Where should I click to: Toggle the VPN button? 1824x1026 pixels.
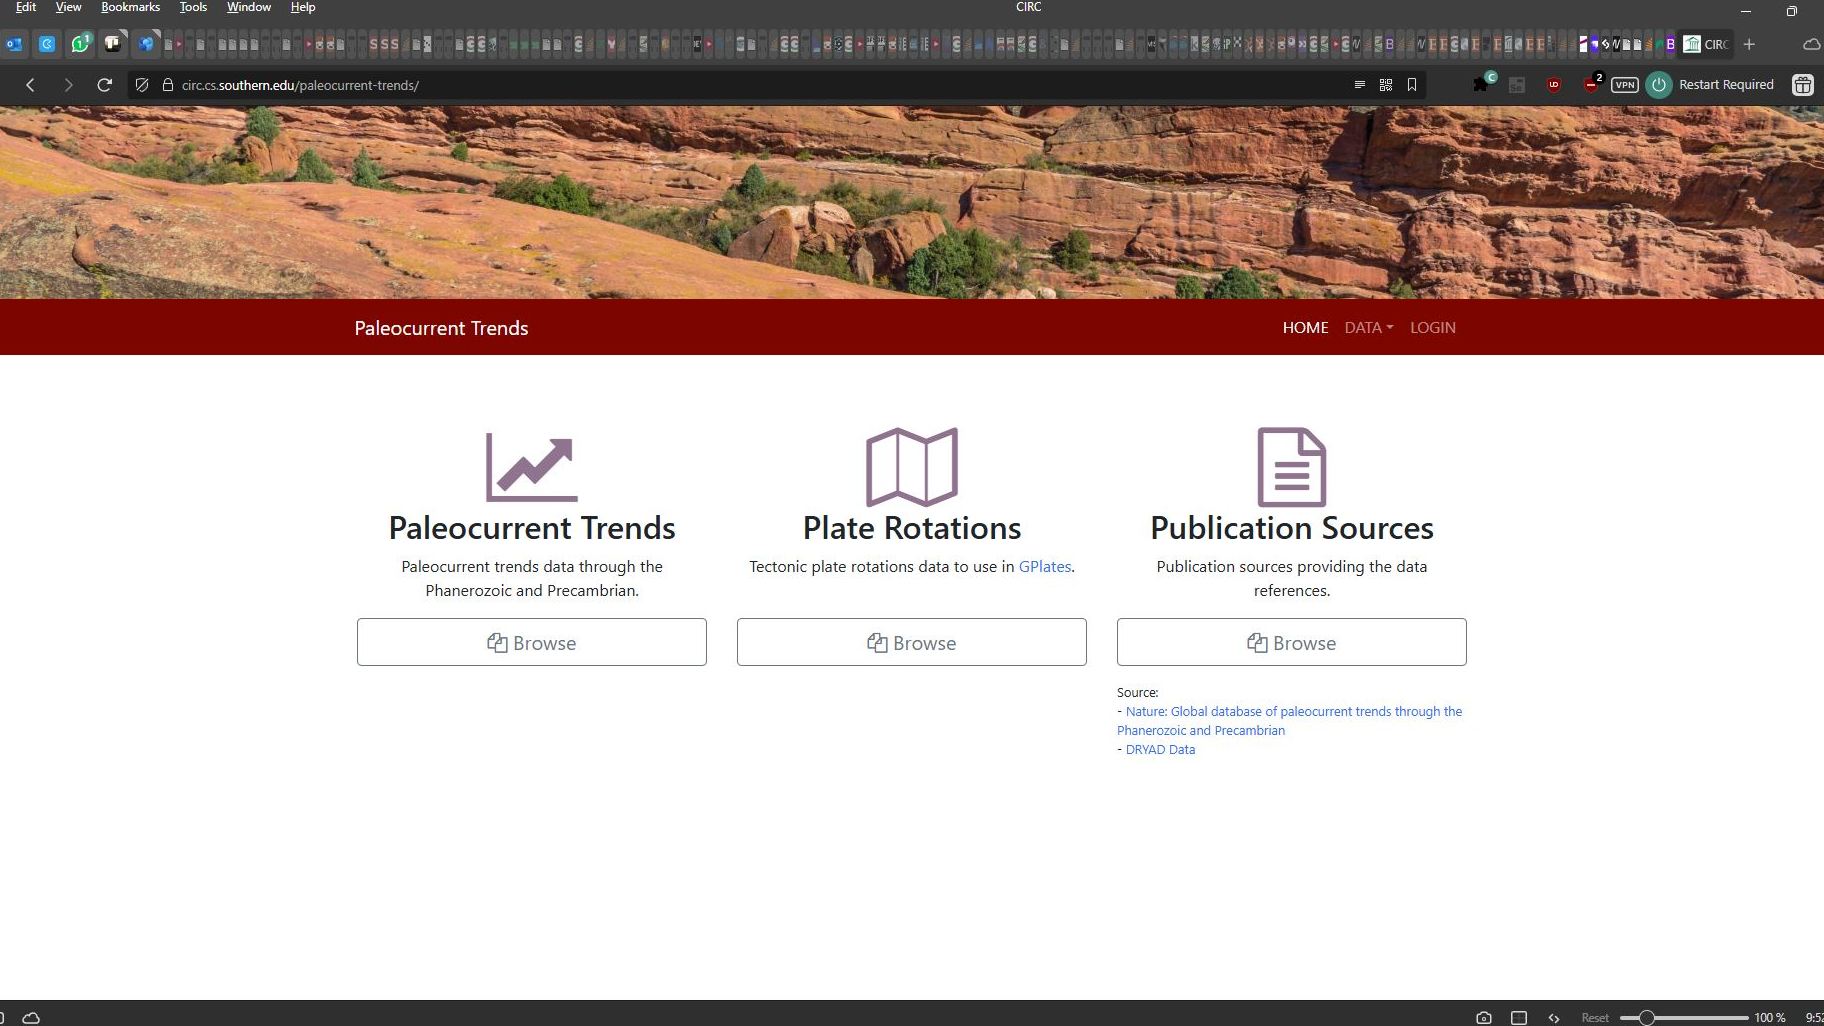coord(1624,85)
